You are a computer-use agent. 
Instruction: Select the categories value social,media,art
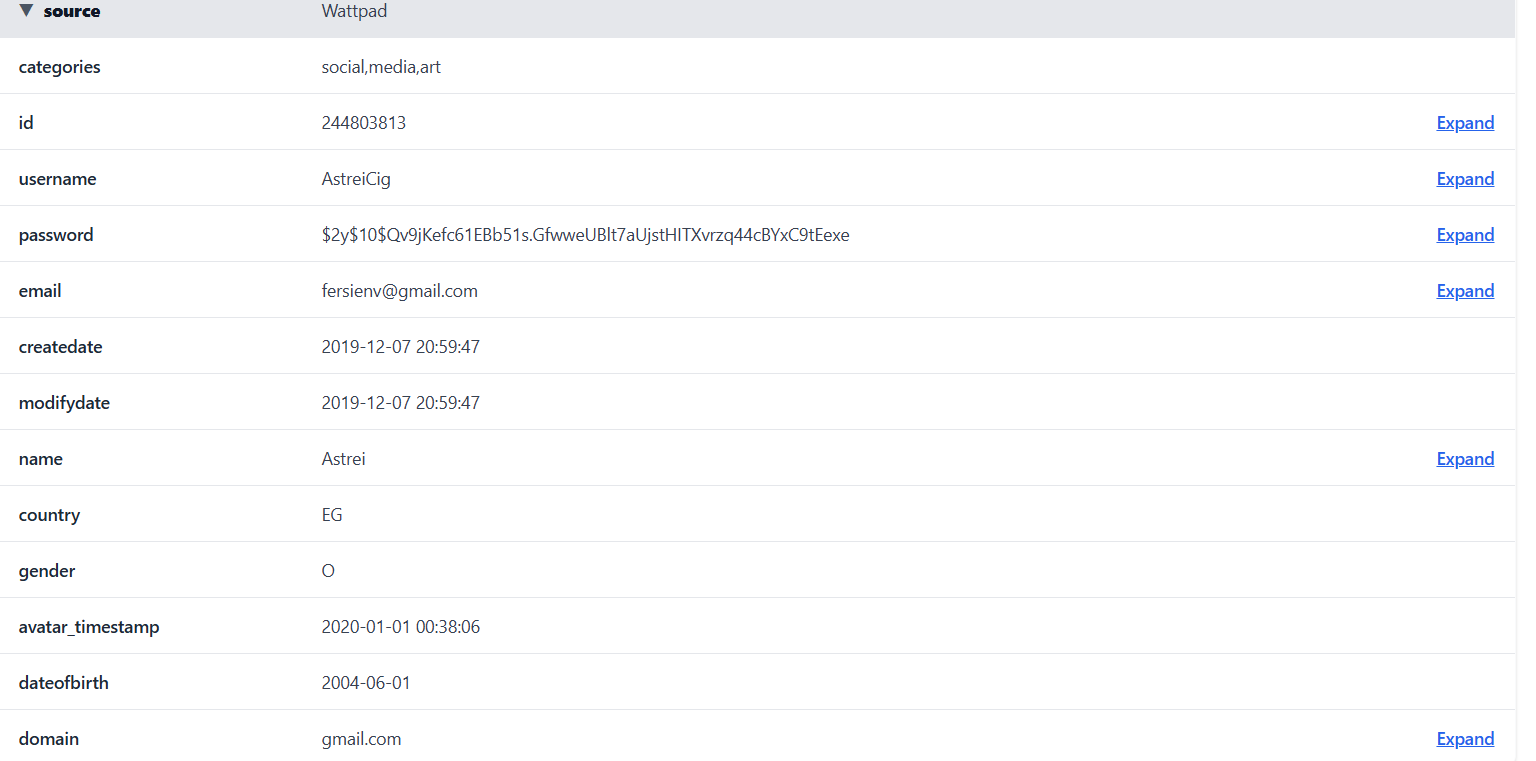[381, 67]
